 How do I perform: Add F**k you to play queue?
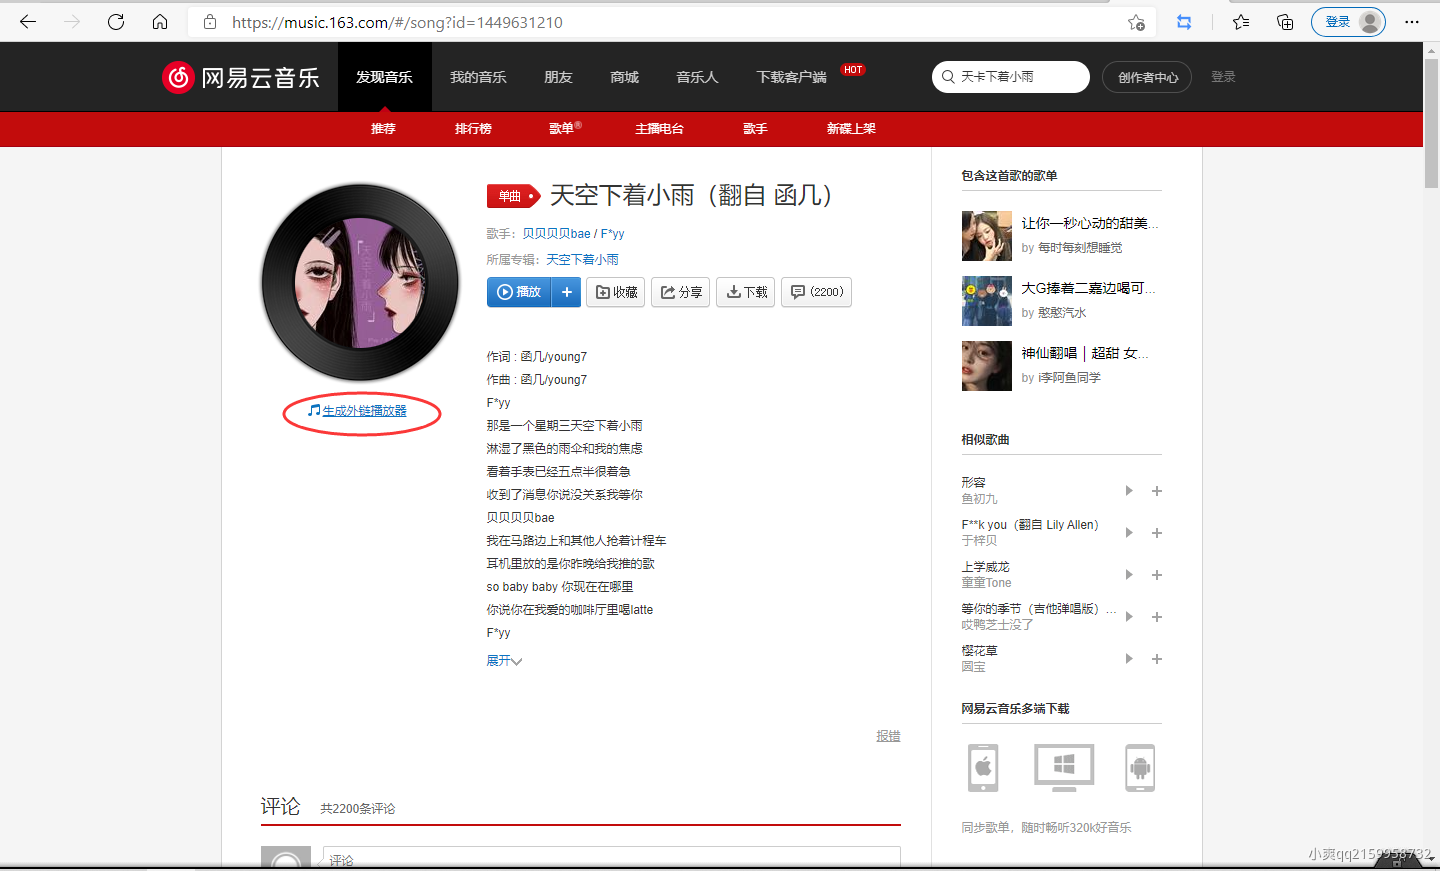click(1157, 533)
